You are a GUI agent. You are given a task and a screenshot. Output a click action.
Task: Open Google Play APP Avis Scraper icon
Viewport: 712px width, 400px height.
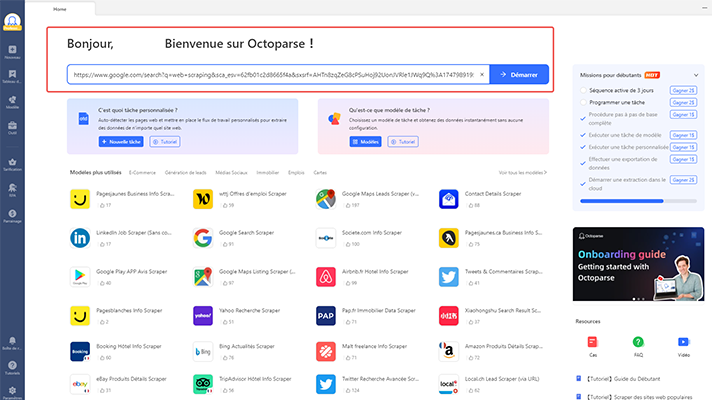coord(80,277)
